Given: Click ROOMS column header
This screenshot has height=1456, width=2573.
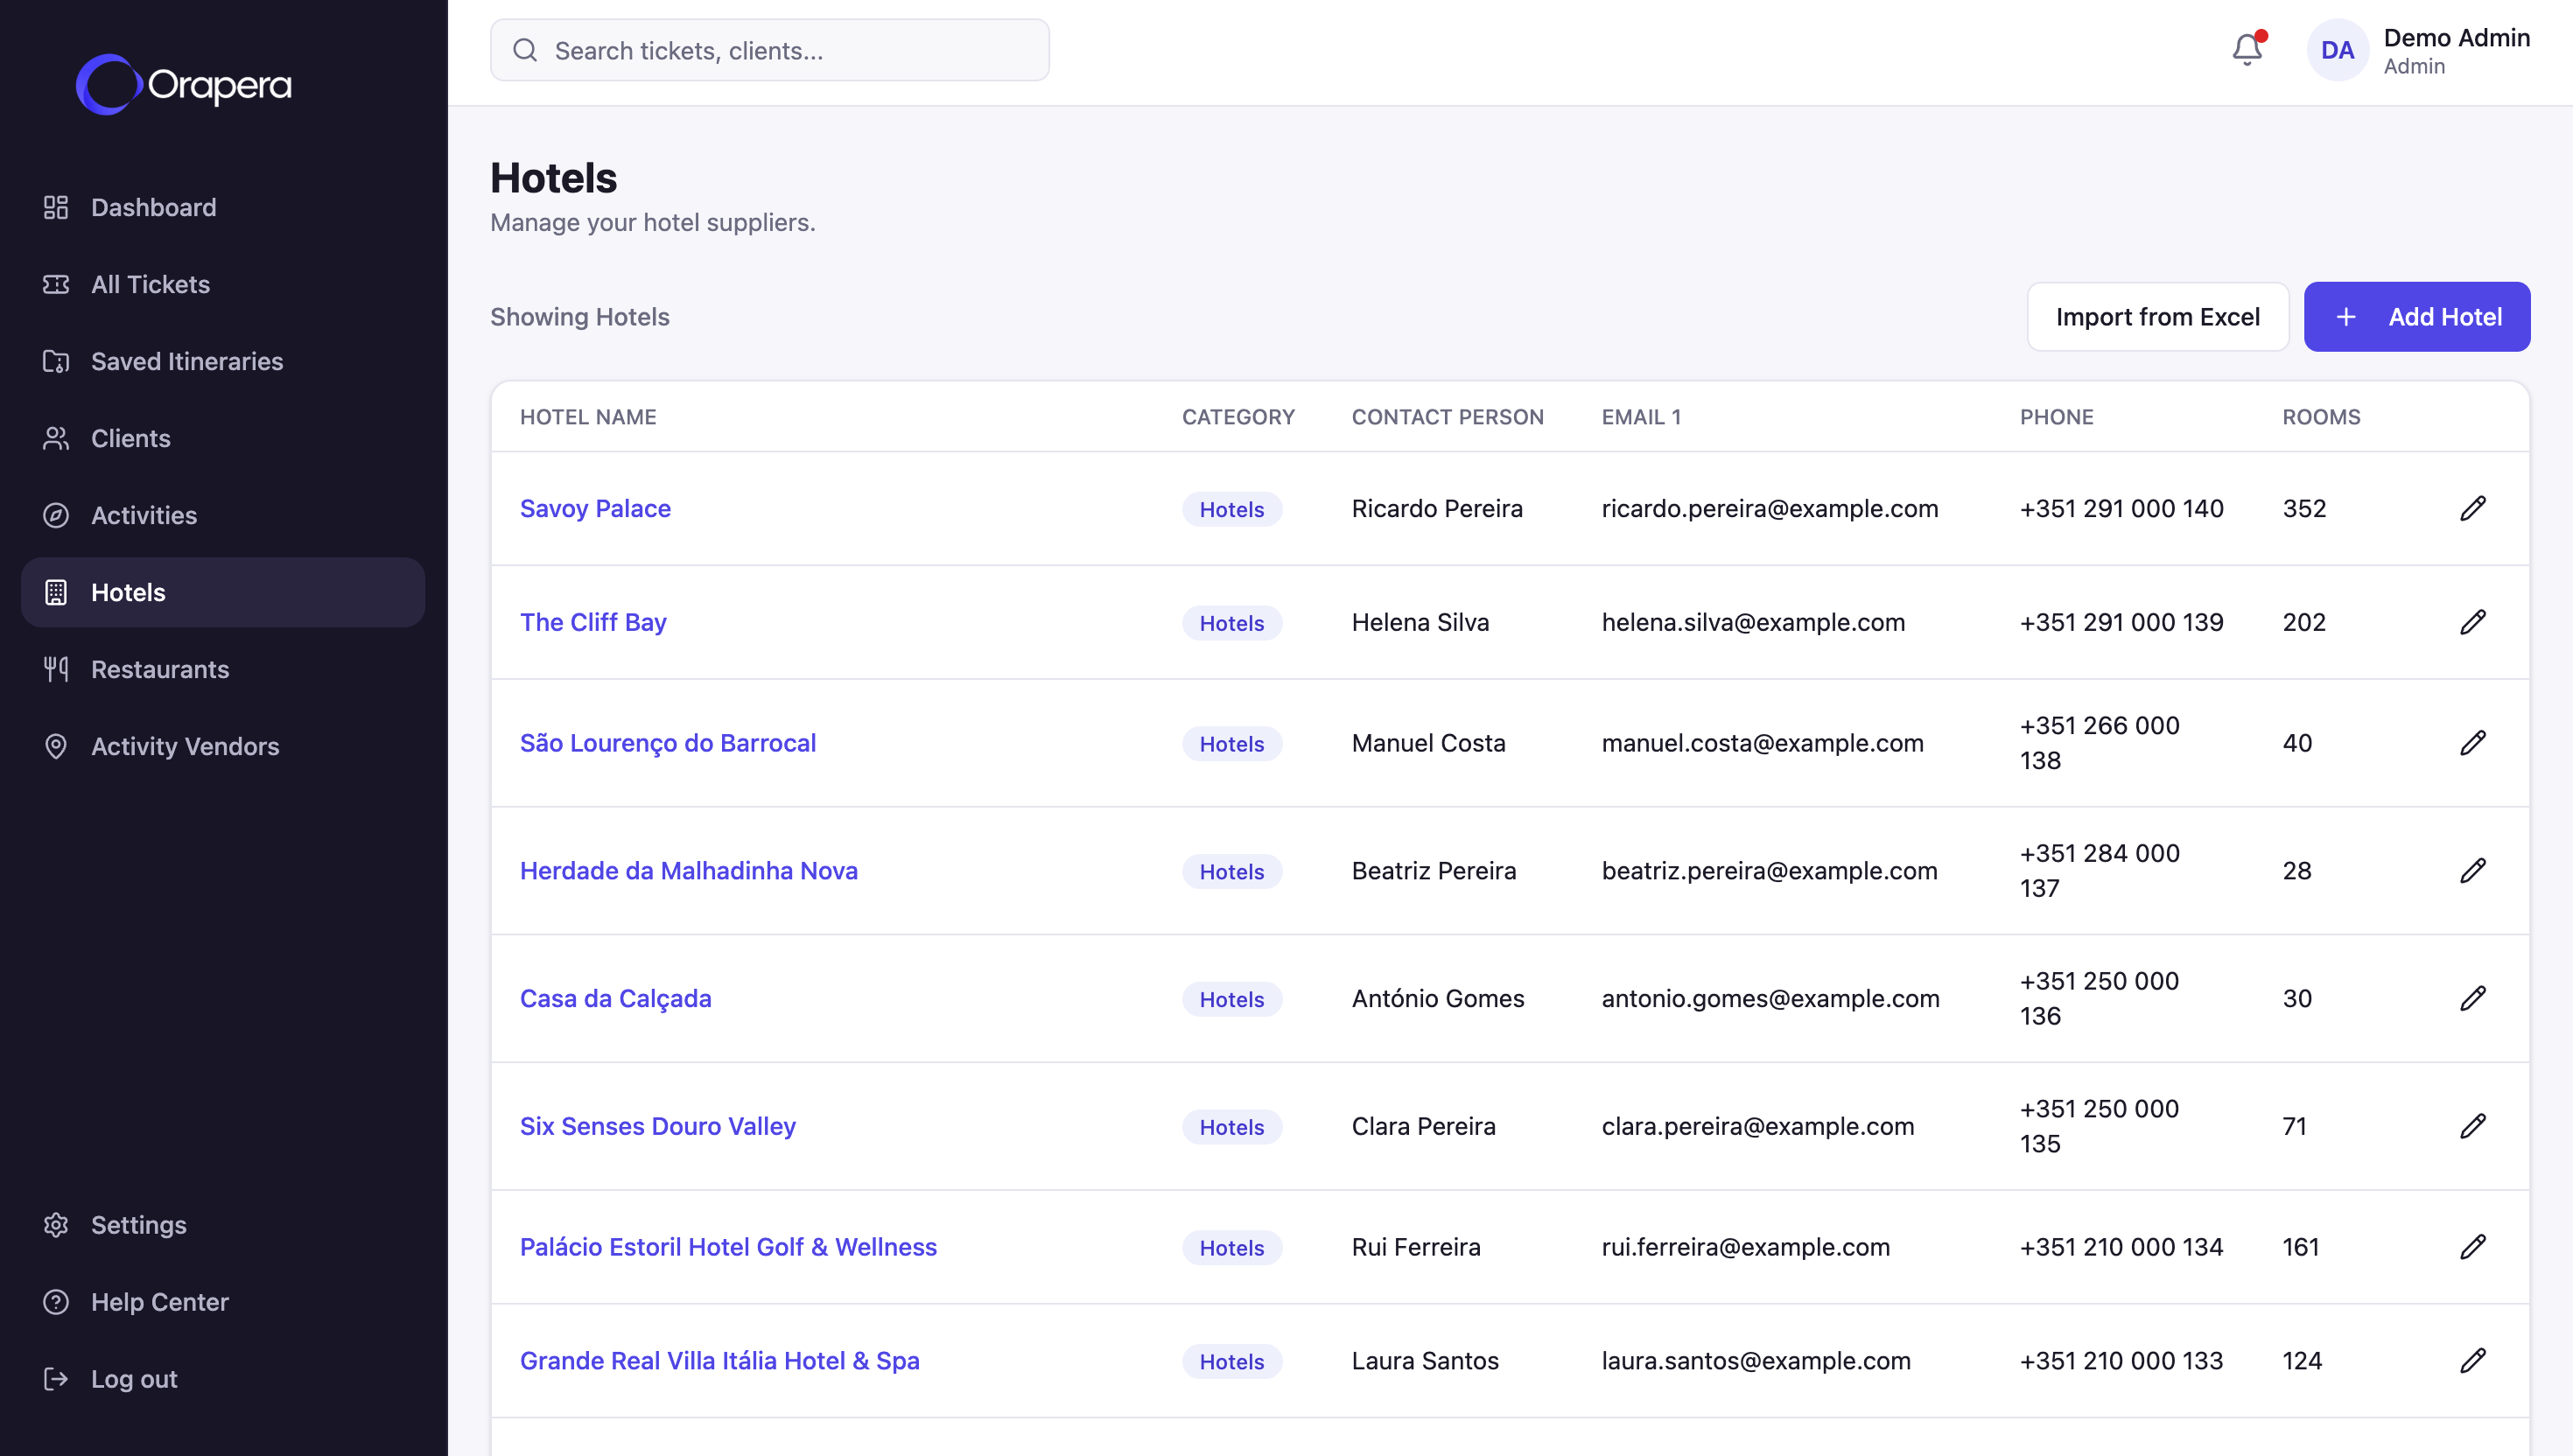Looking at the screenshot, I should [2321, 417].
